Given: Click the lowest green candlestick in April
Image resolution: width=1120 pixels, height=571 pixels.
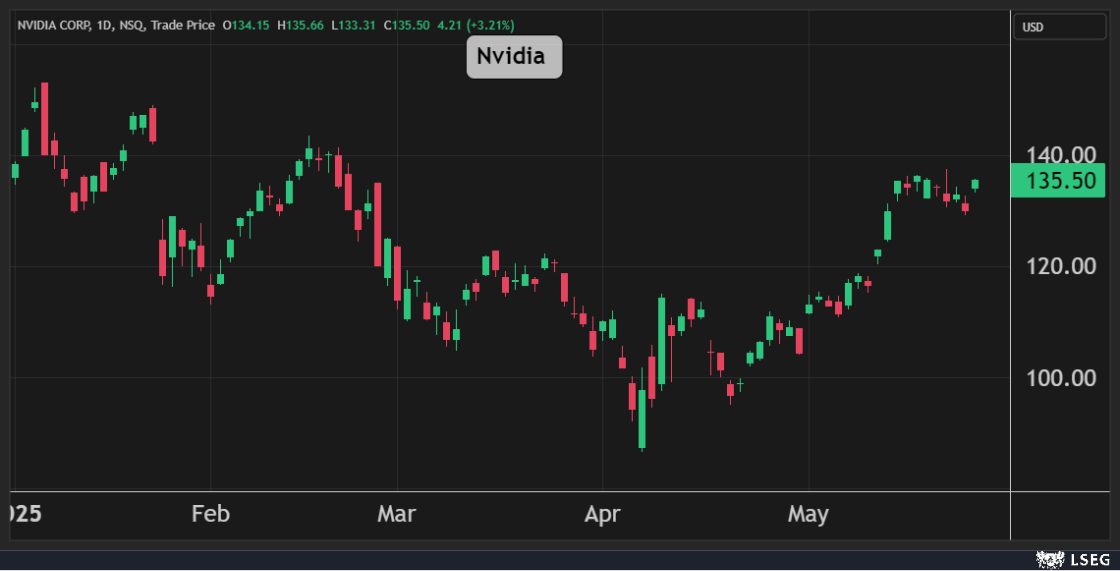Looking at the screenshot, I should click(x=642, y=419).
